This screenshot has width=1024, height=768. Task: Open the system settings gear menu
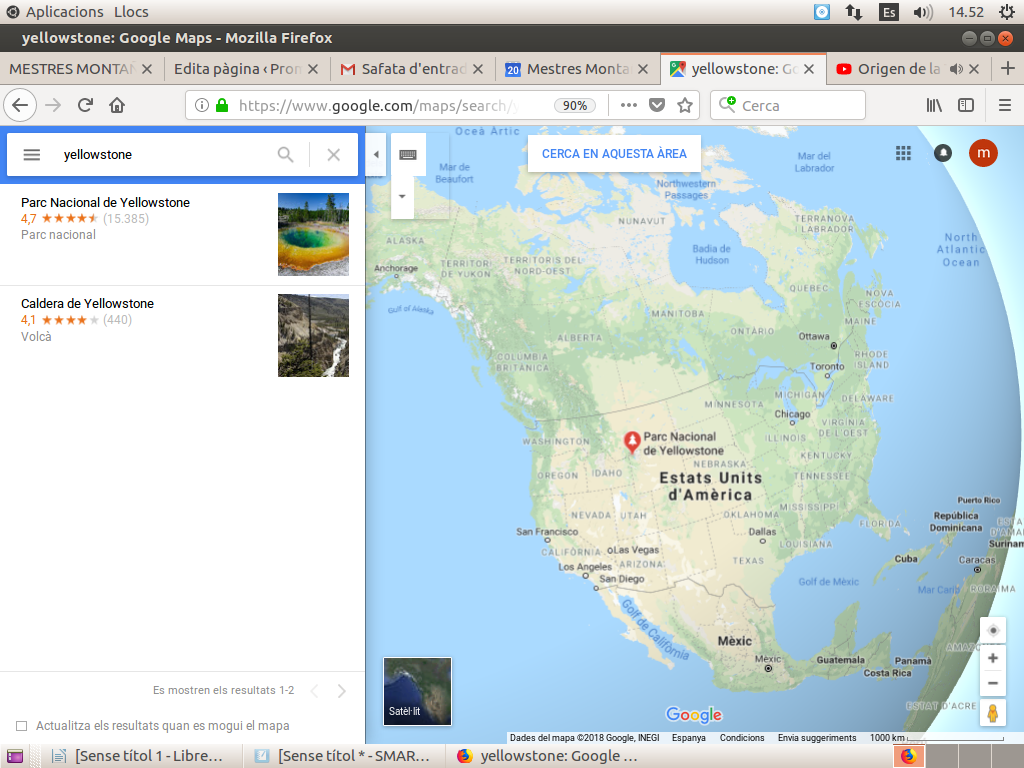click(1006, 12)
